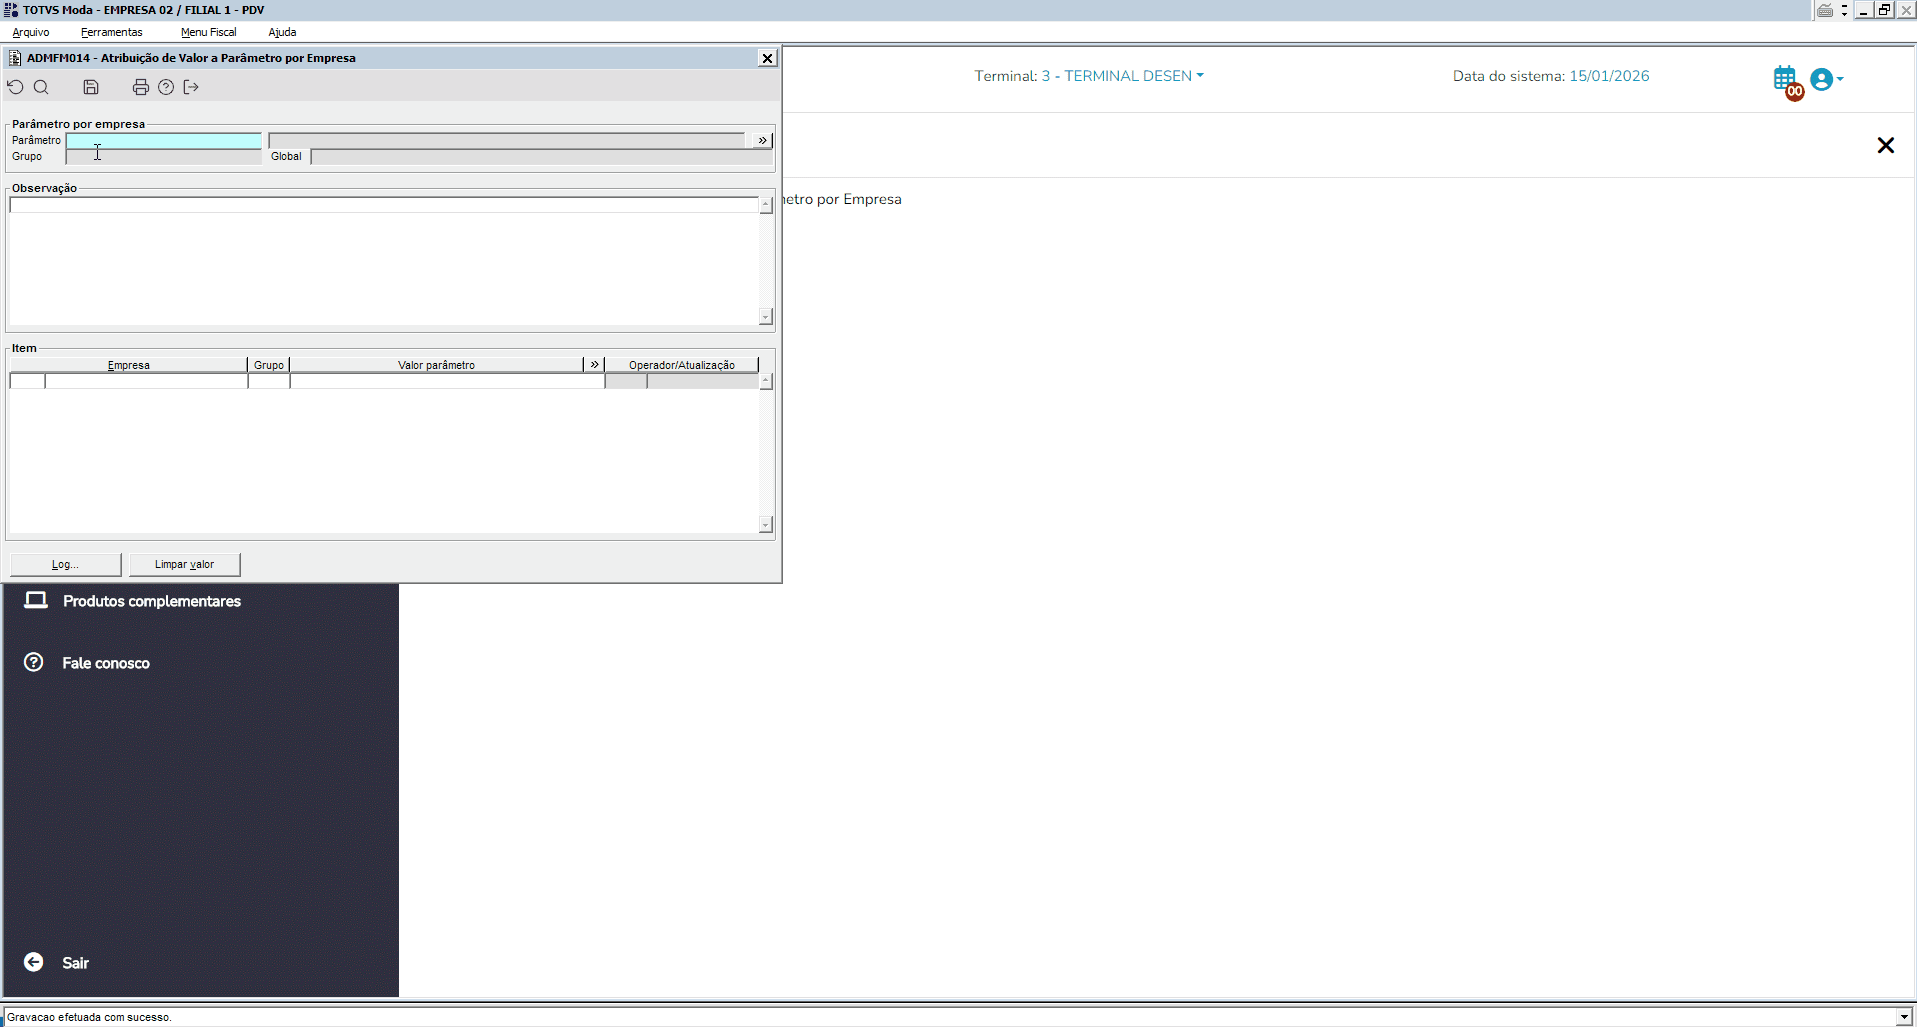
Task: Click the first Valor parâmetro cell
Action: click(x=447, y=381)
